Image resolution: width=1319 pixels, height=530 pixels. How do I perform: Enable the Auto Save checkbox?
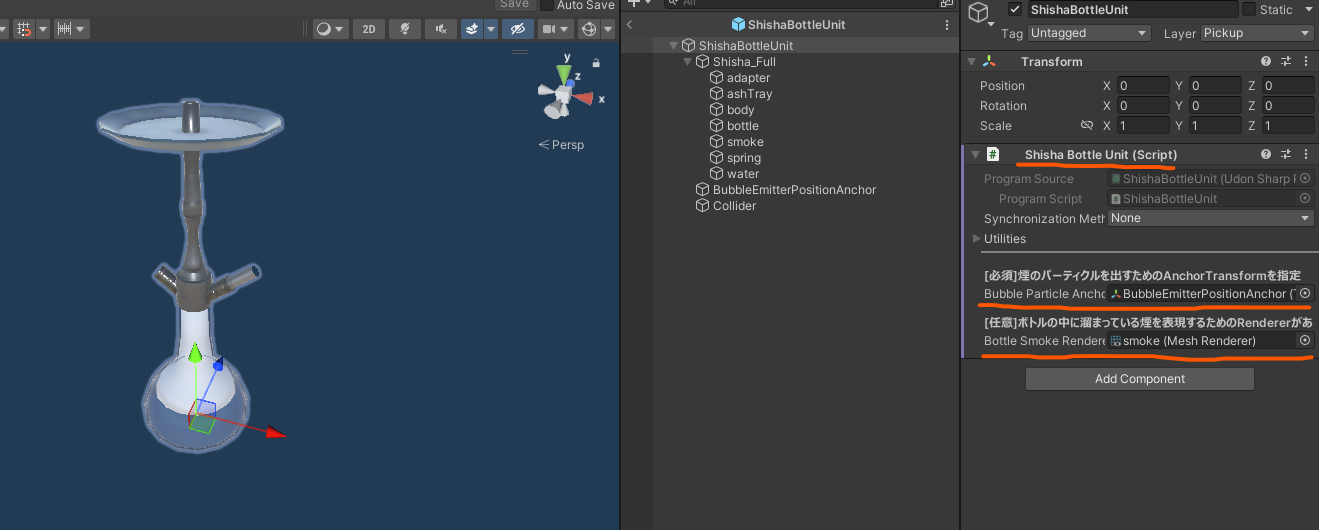click(x=546, y=5)
